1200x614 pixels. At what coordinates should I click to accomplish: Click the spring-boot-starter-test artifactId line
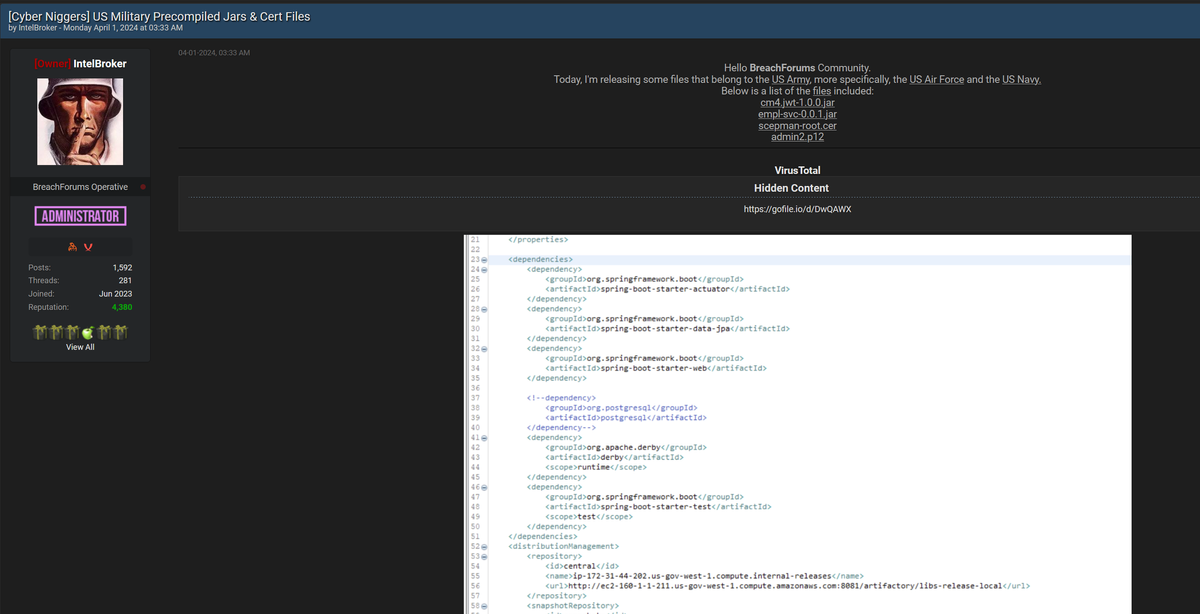pos(658,506)
